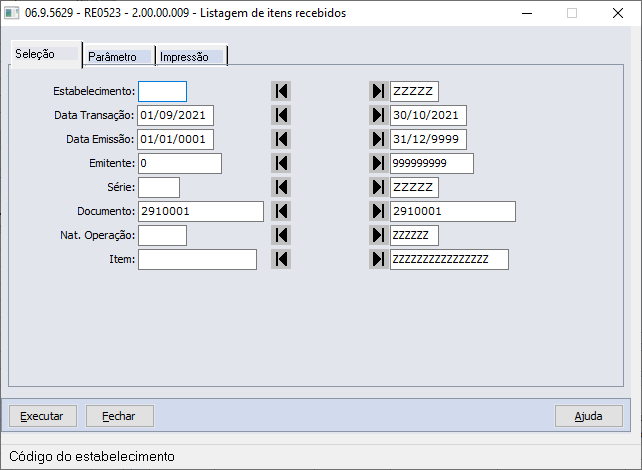Click the Documento label text

point(106,211)
